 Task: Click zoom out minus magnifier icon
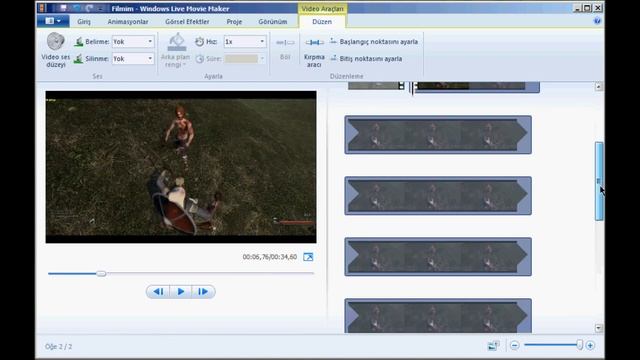point(514,346)
